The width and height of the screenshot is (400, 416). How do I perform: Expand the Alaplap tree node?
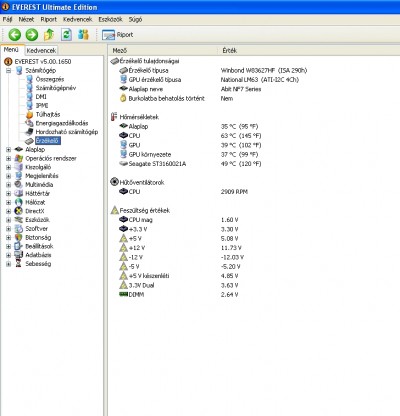(8, 150)
